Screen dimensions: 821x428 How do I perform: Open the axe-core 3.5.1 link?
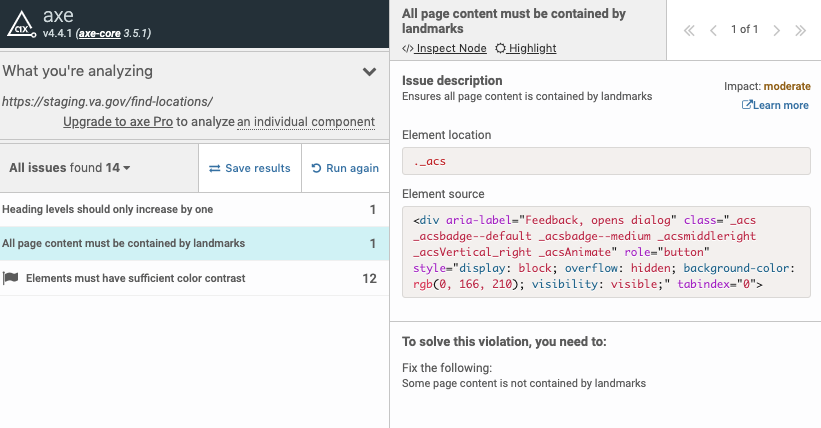pyautogui.click(x=116, y=33)
